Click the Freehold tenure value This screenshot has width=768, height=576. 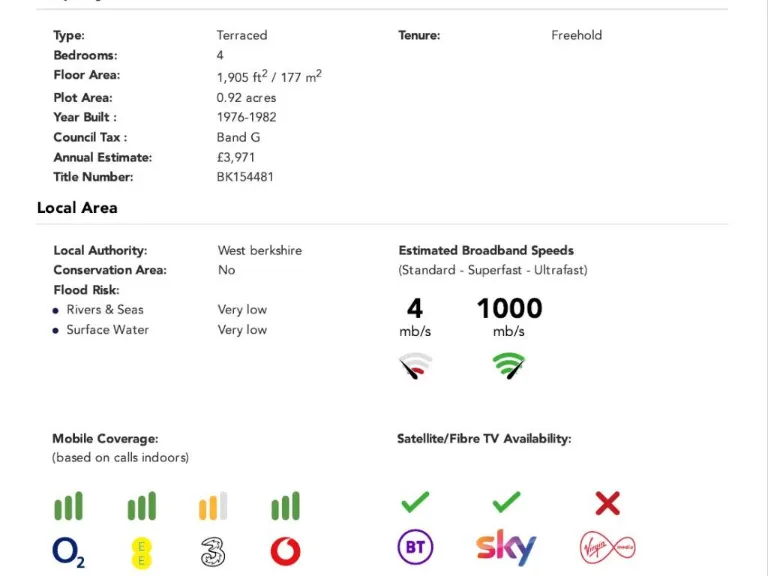click(576, 35)
